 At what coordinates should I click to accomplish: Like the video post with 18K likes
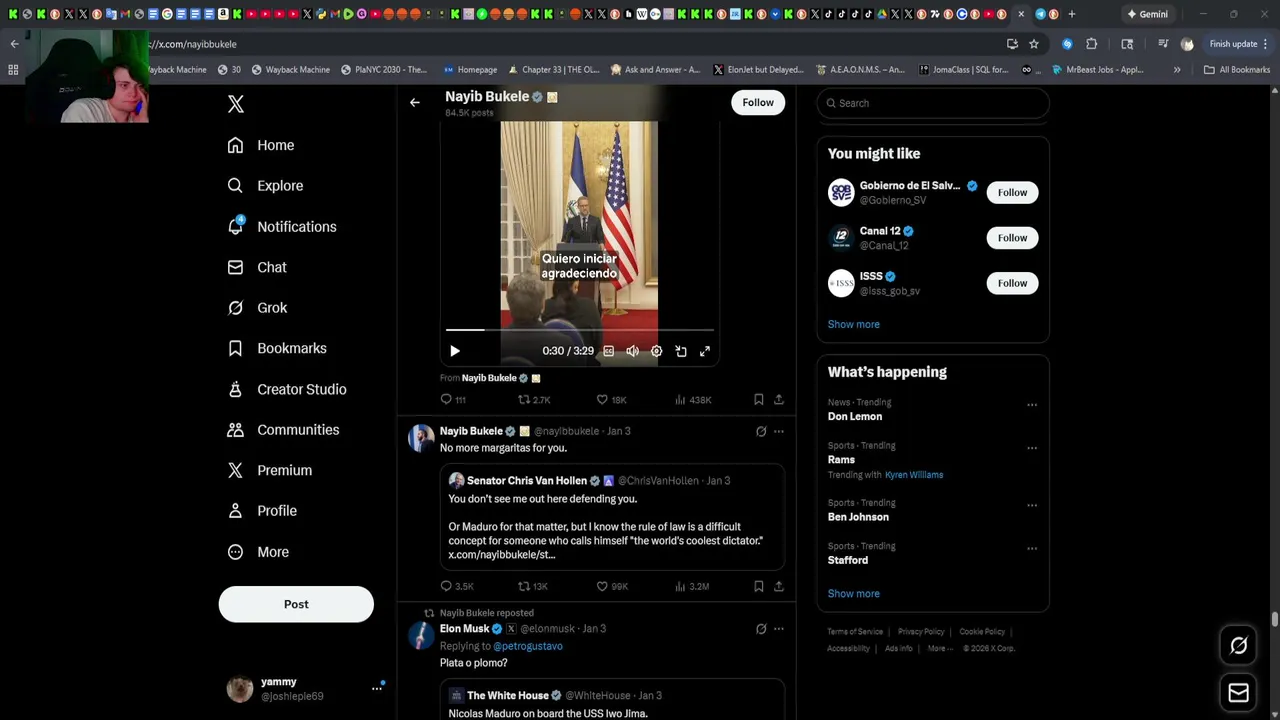click(611, 399)
